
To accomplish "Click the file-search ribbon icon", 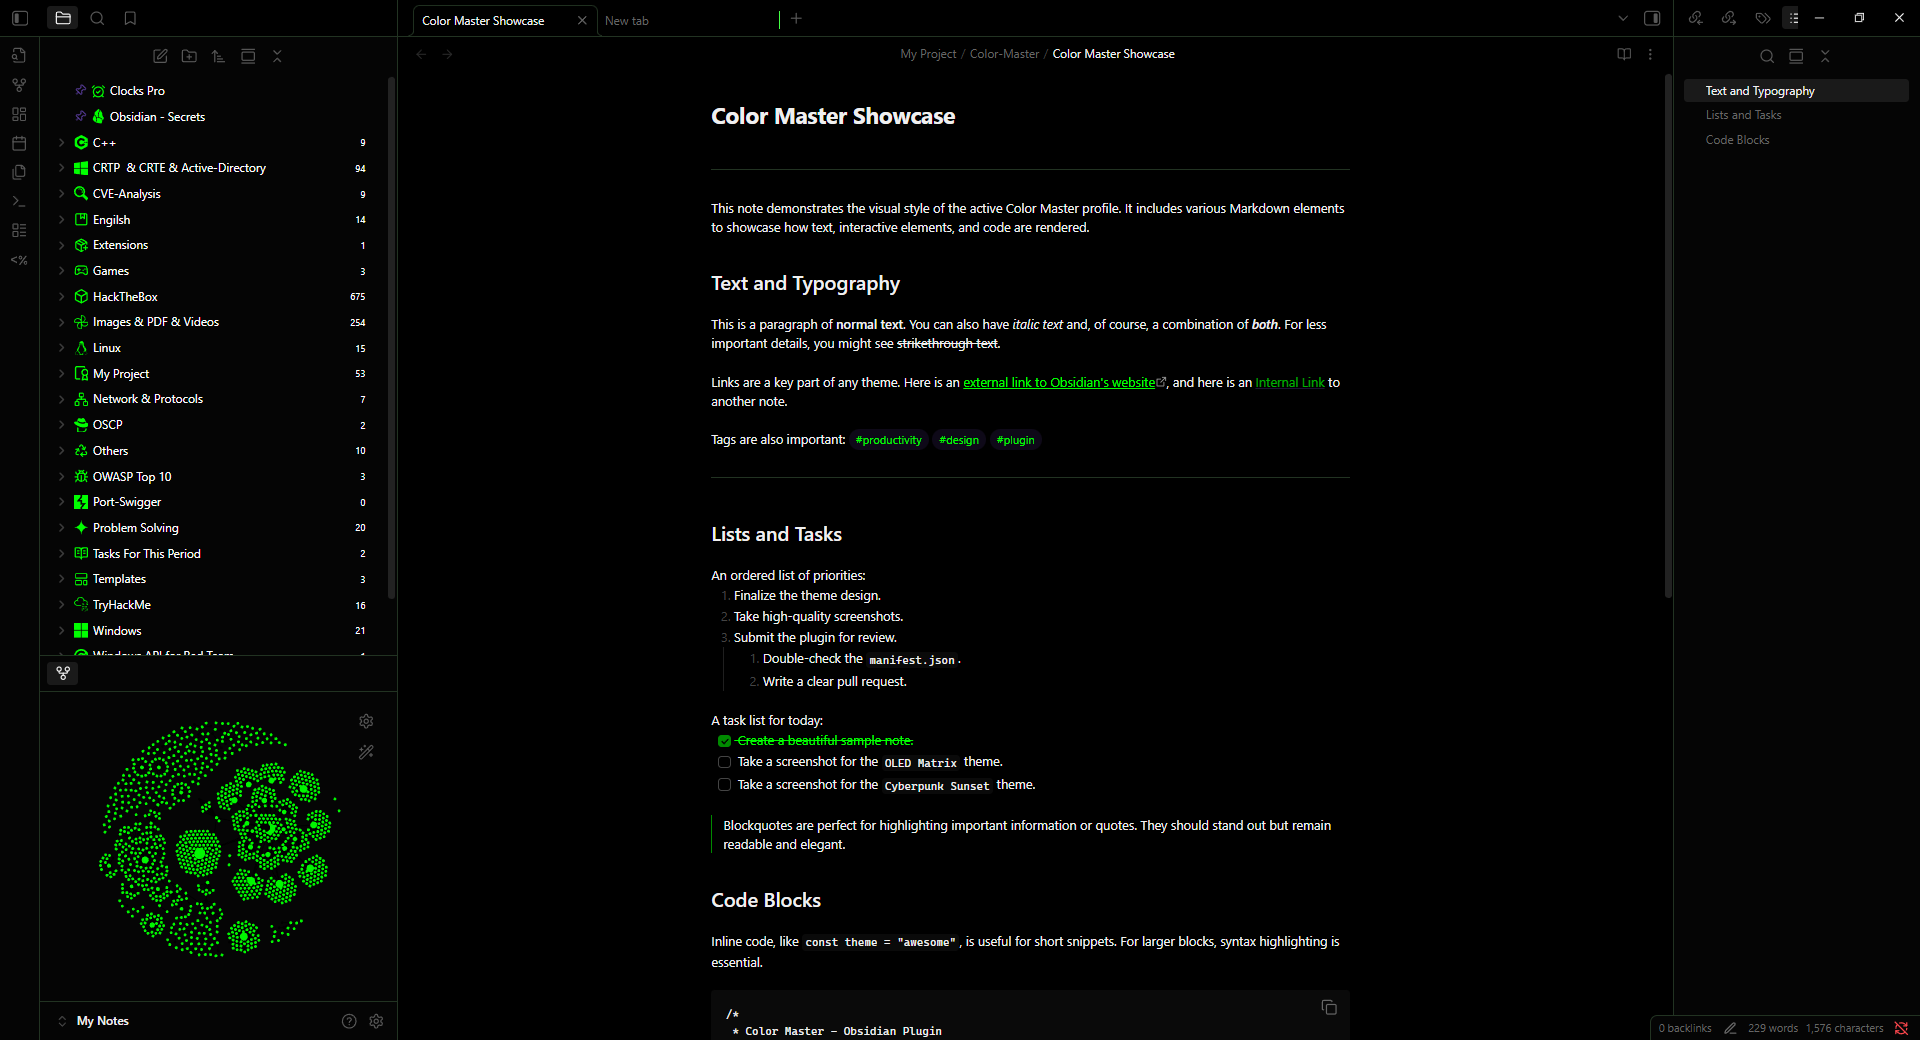I will [19, 56].
